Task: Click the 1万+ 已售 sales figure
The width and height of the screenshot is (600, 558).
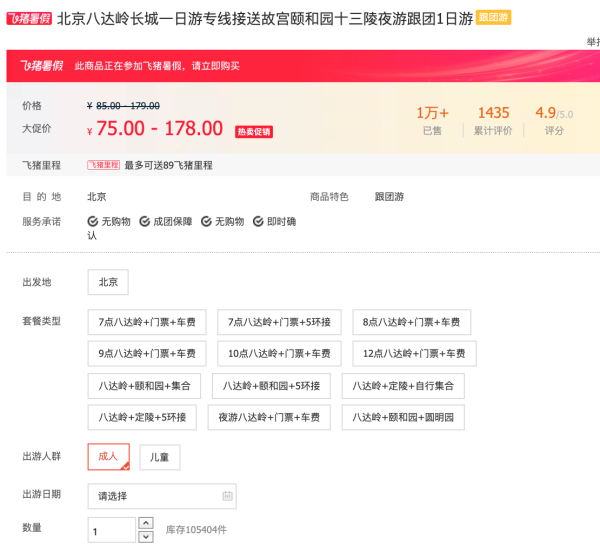Action: coord(432,121)
